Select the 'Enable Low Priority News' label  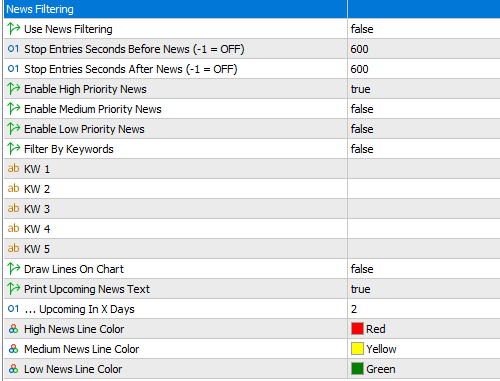coord(84,129)
